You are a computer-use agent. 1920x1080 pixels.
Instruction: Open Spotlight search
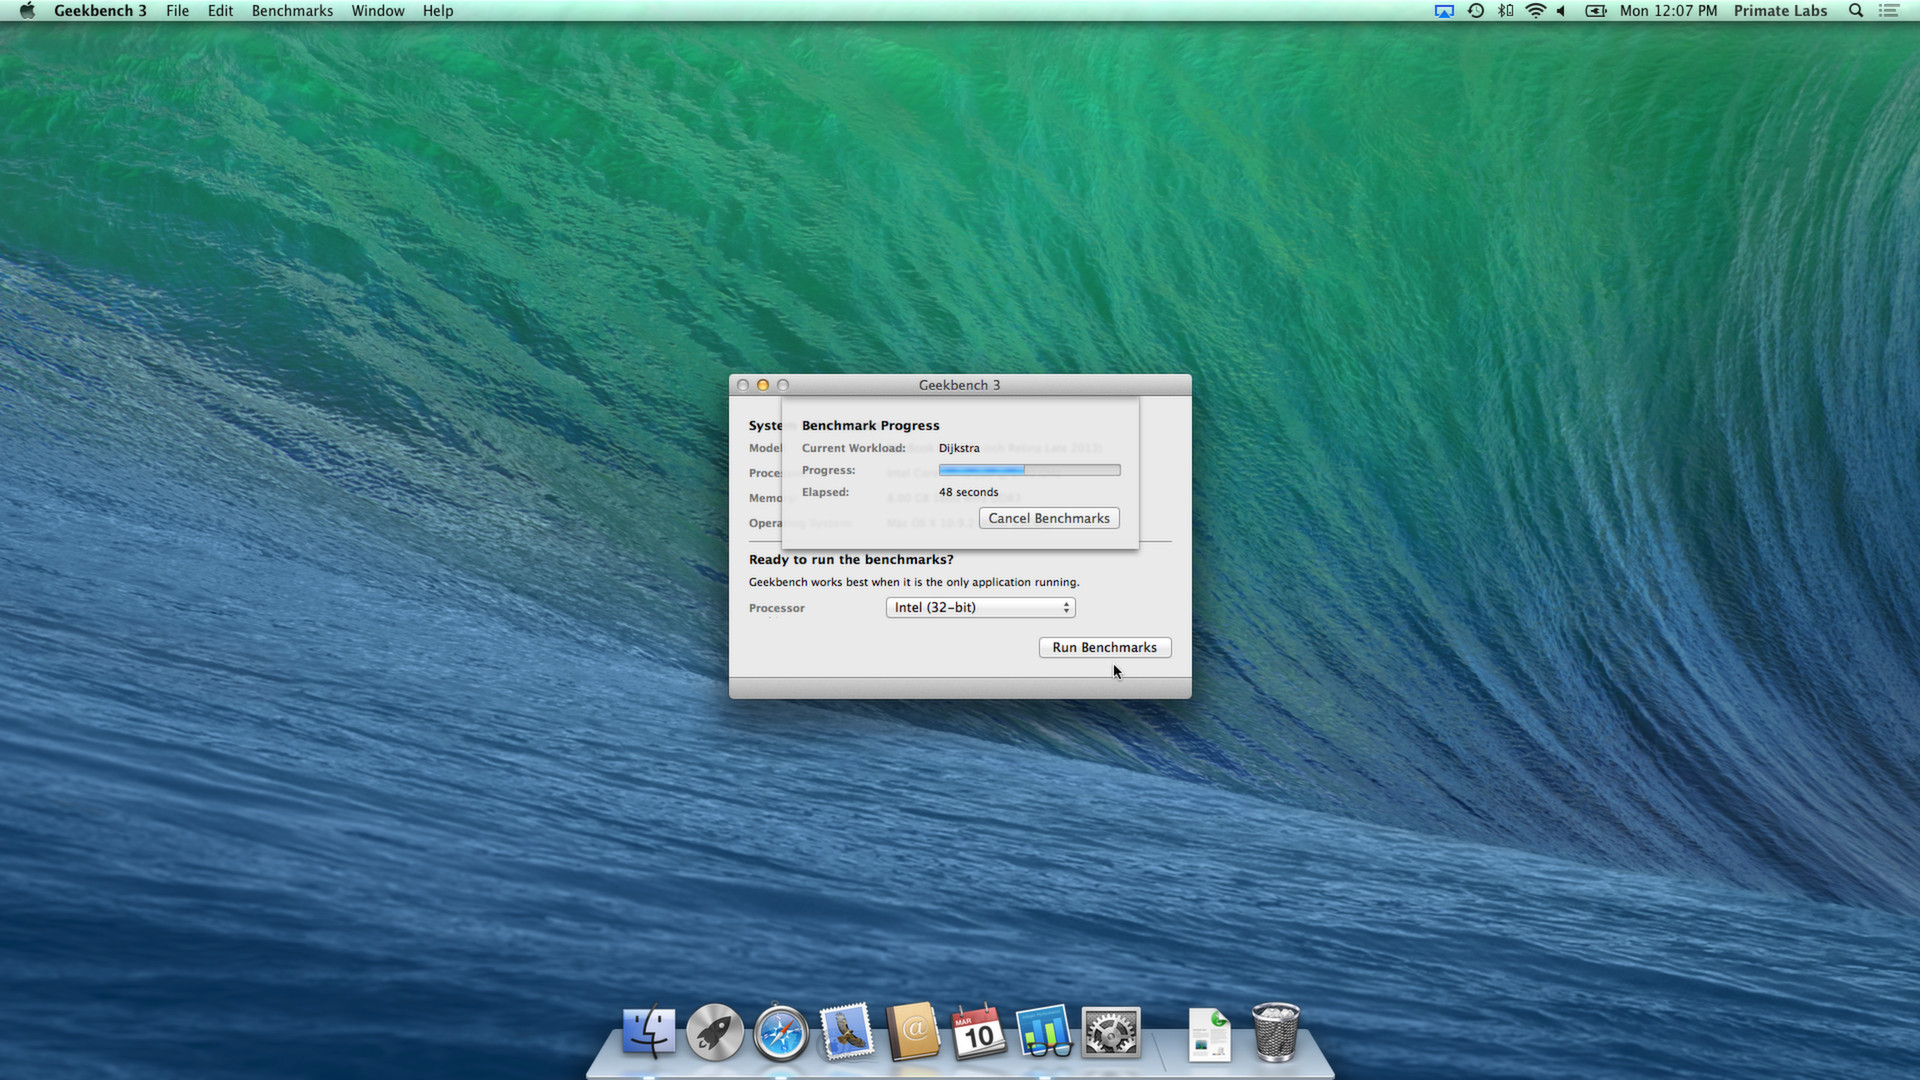click(x=1855, y=10)
